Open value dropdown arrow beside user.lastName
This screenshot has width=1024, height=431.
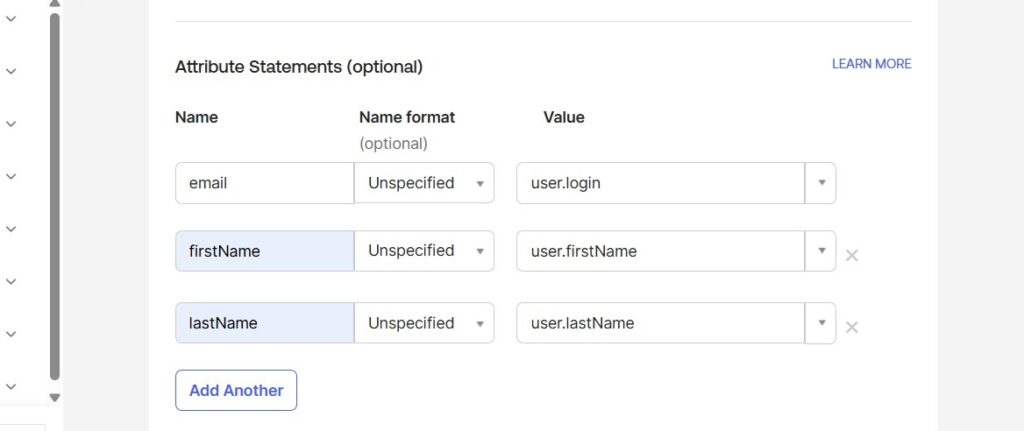(821, 323)
